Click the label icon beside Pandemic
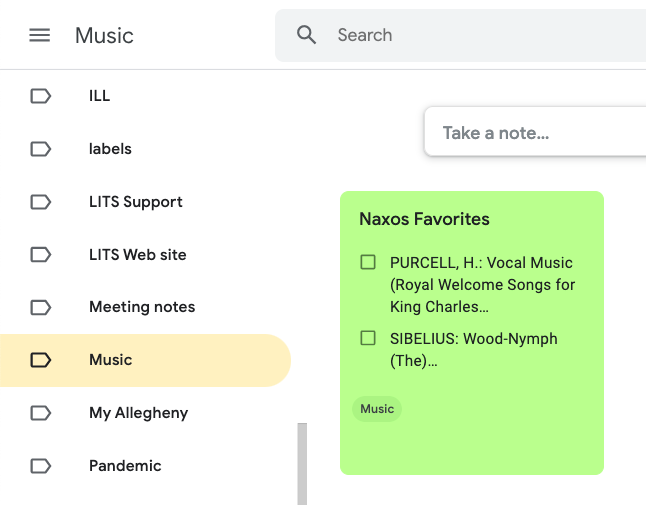This screenshot has height=505, width=646. pos(40,466)
